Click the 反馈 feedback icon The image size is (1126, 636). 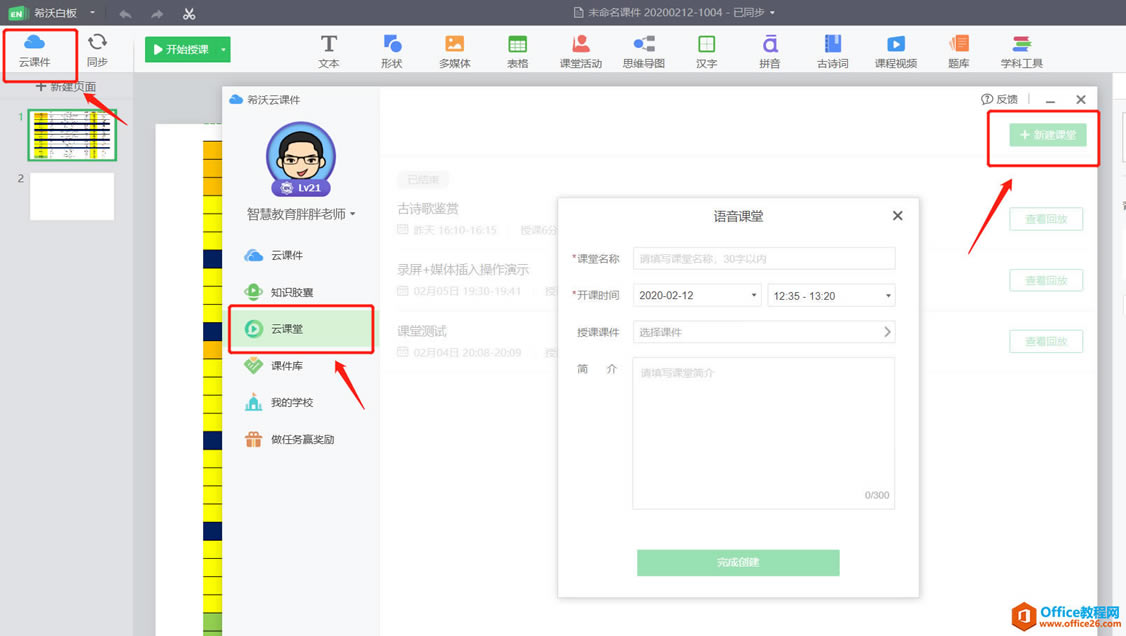pos(987,99)
